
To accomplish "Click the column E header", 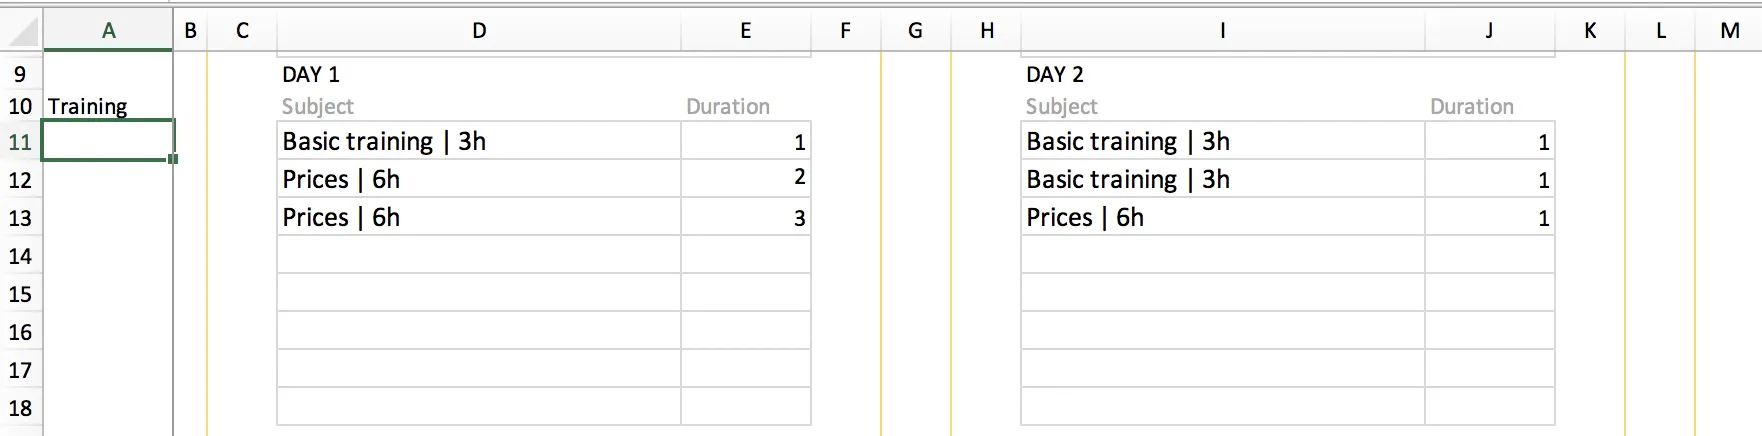I will pyautogui.click(x=745, y=31).
